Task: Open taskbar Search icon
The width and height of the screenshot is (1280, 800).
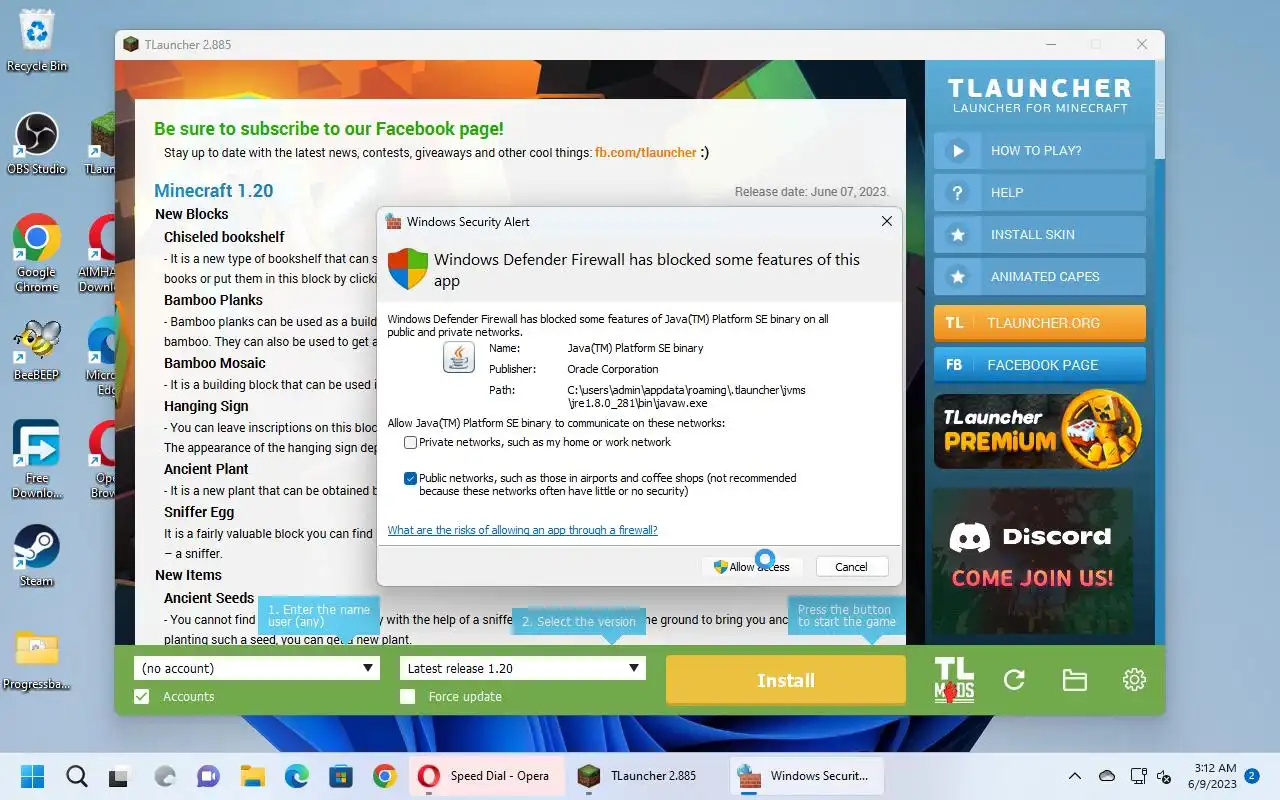Action: coord(77,776)
